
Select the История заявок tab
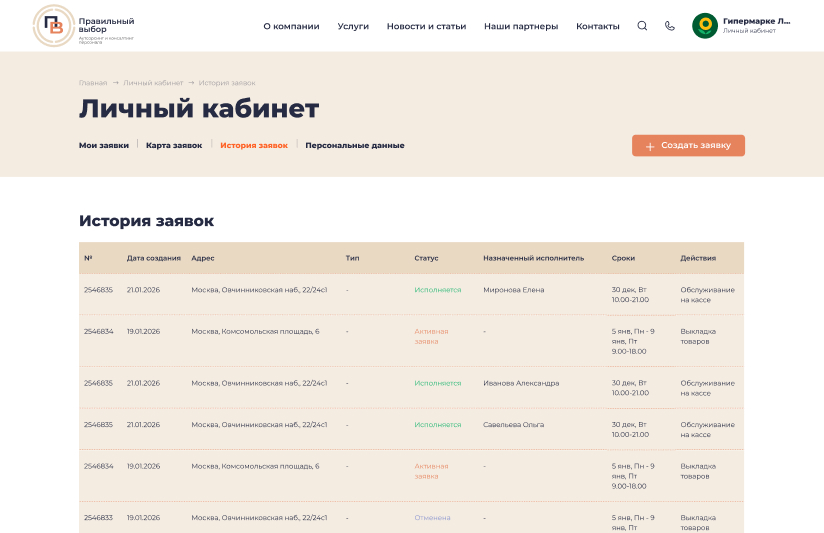point(254,146)
